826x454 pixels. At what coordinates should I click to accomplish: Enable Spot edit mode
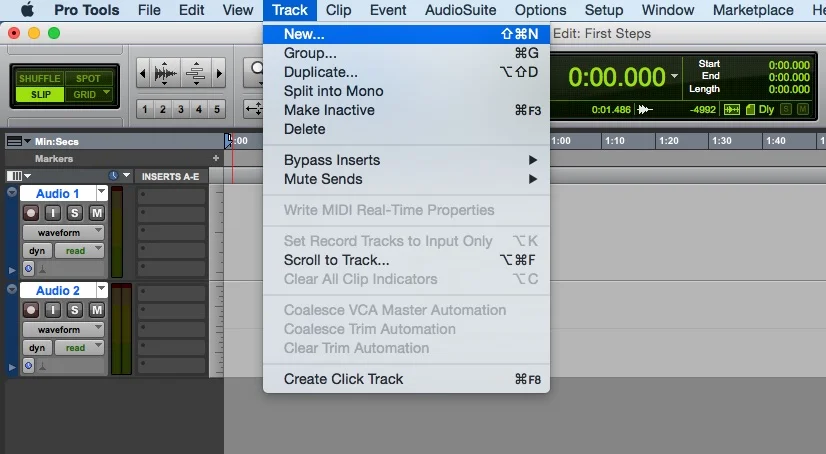pos(88,78)
